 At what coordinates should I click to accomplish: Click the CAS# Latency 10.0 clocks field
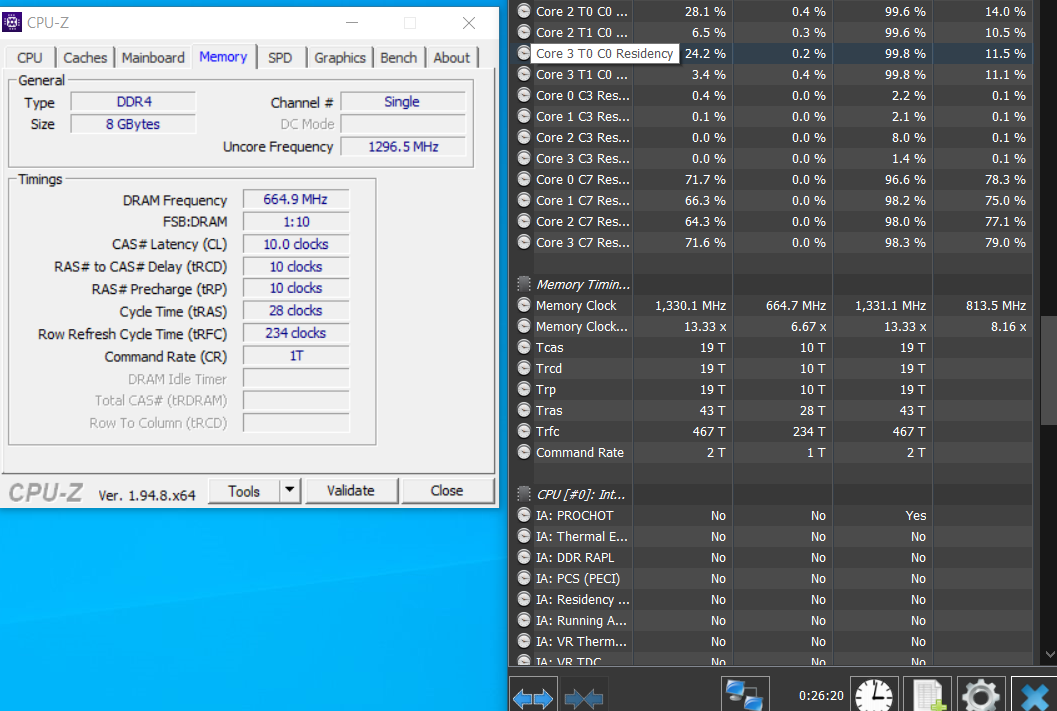click(x=296, y=244)
